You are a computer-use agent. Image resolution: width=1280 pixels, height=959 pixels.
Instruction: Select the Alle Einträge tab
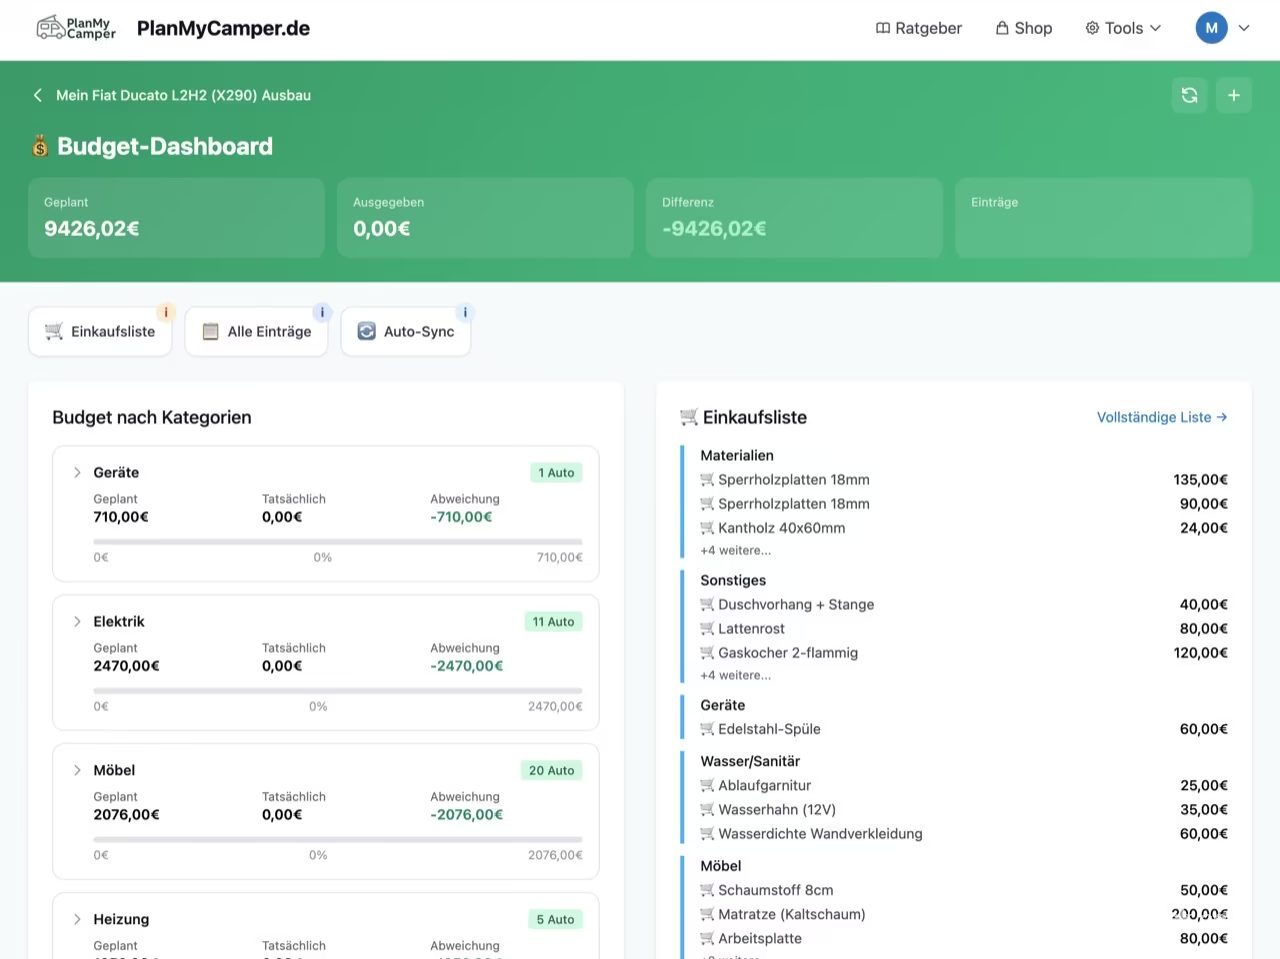(x=256, y=332)
